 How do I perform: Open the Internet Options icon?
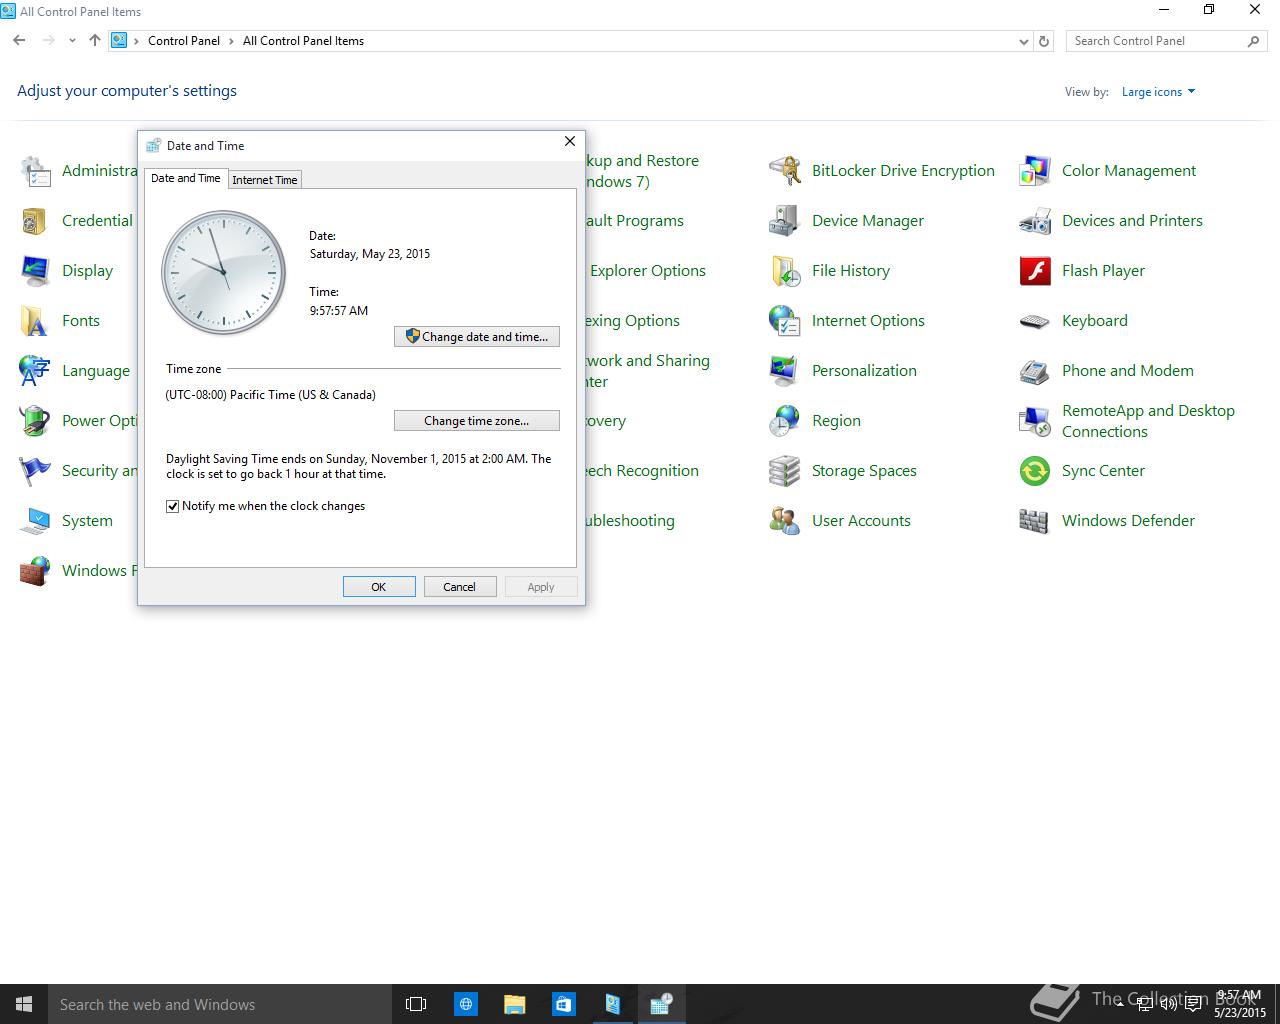[784, 321]
